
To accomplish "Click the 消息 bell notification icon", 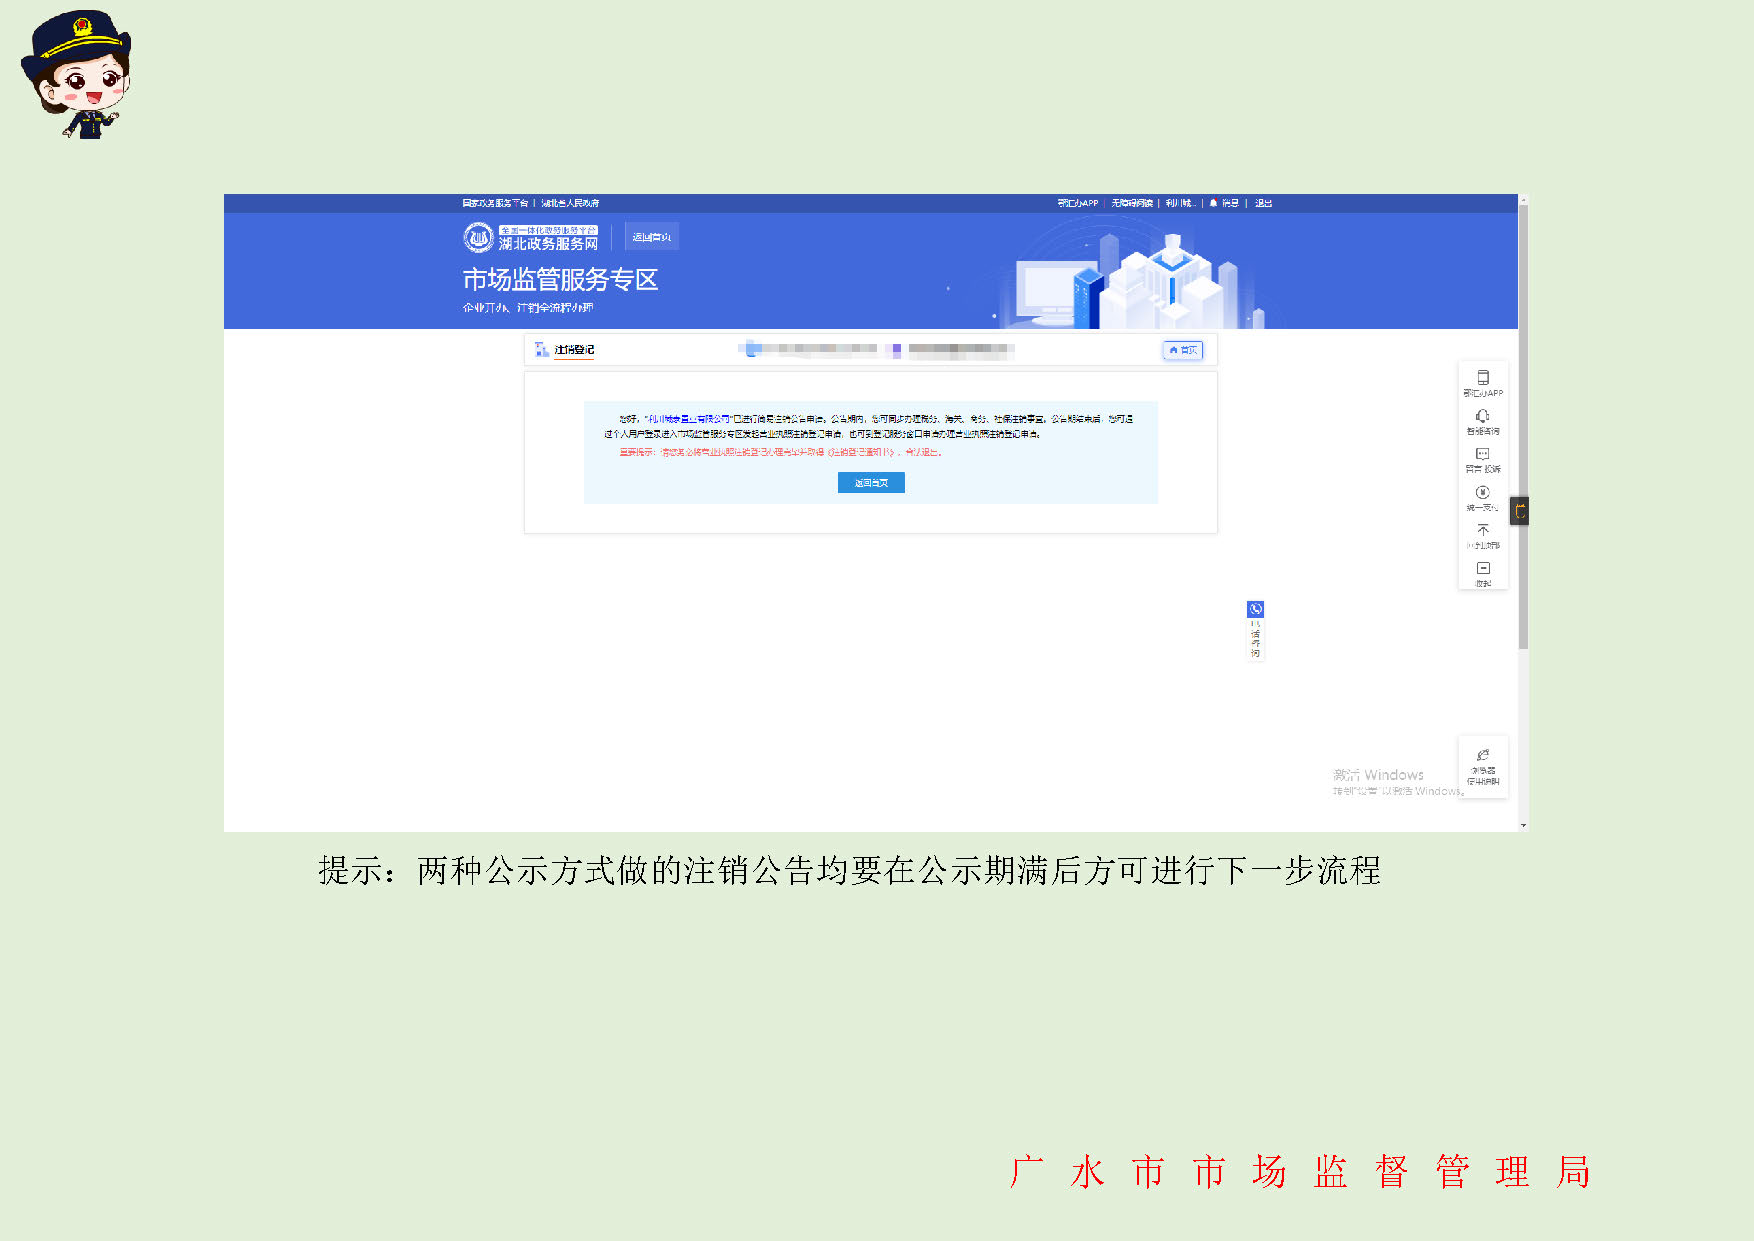I will click(1213, 203).
